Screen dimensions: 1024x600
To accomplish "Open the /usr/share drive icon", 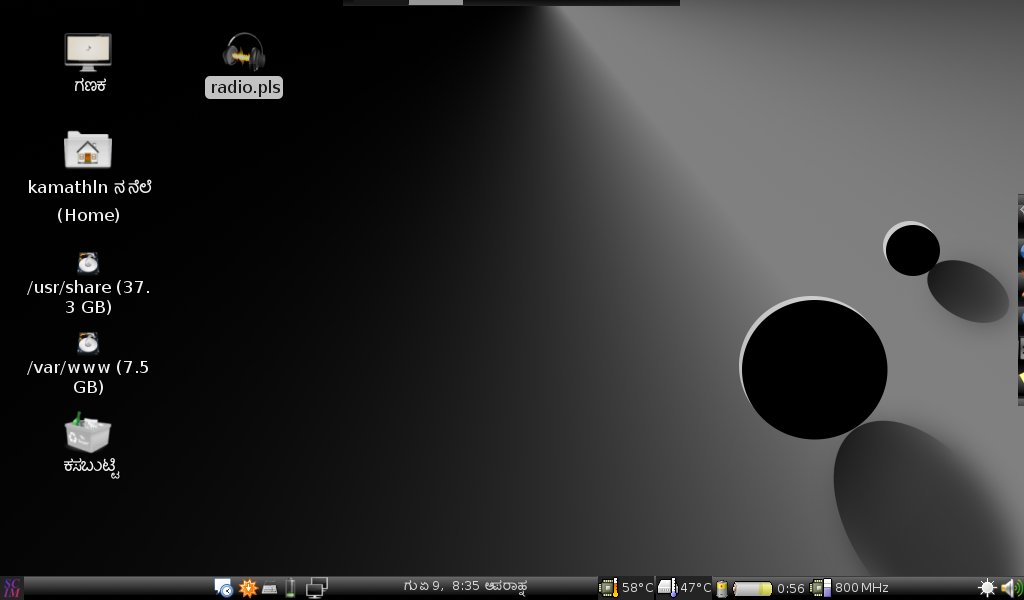I will [88, 263].
